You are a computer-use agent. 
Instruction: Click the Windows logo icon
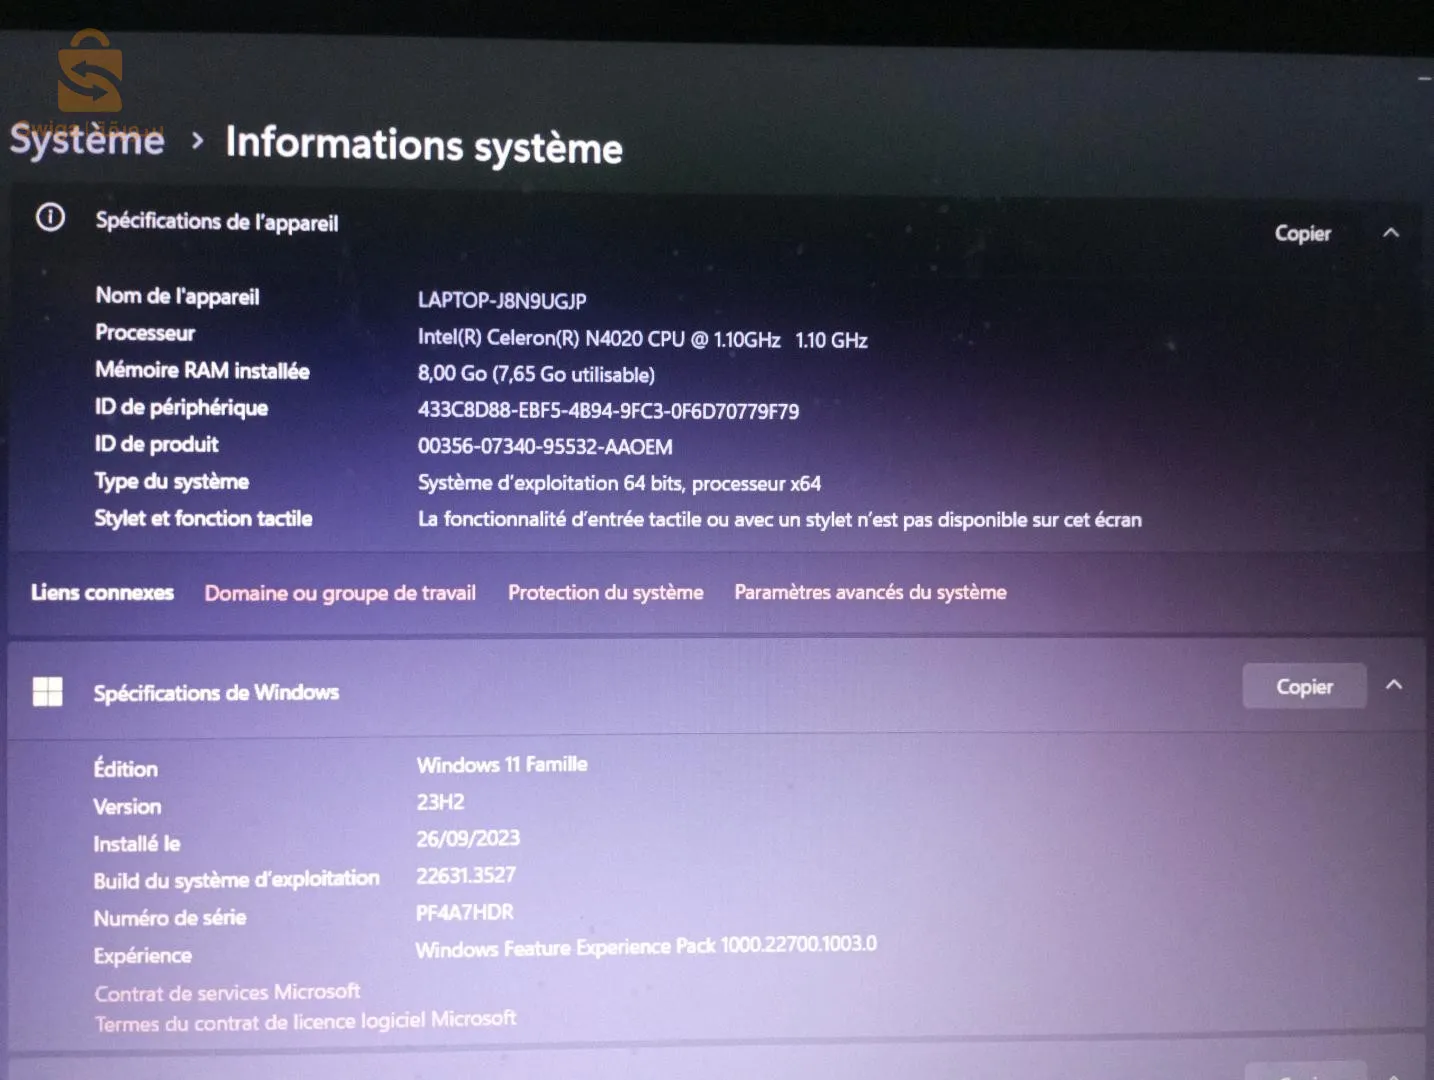pyautogui.click(x=47, y=691)
